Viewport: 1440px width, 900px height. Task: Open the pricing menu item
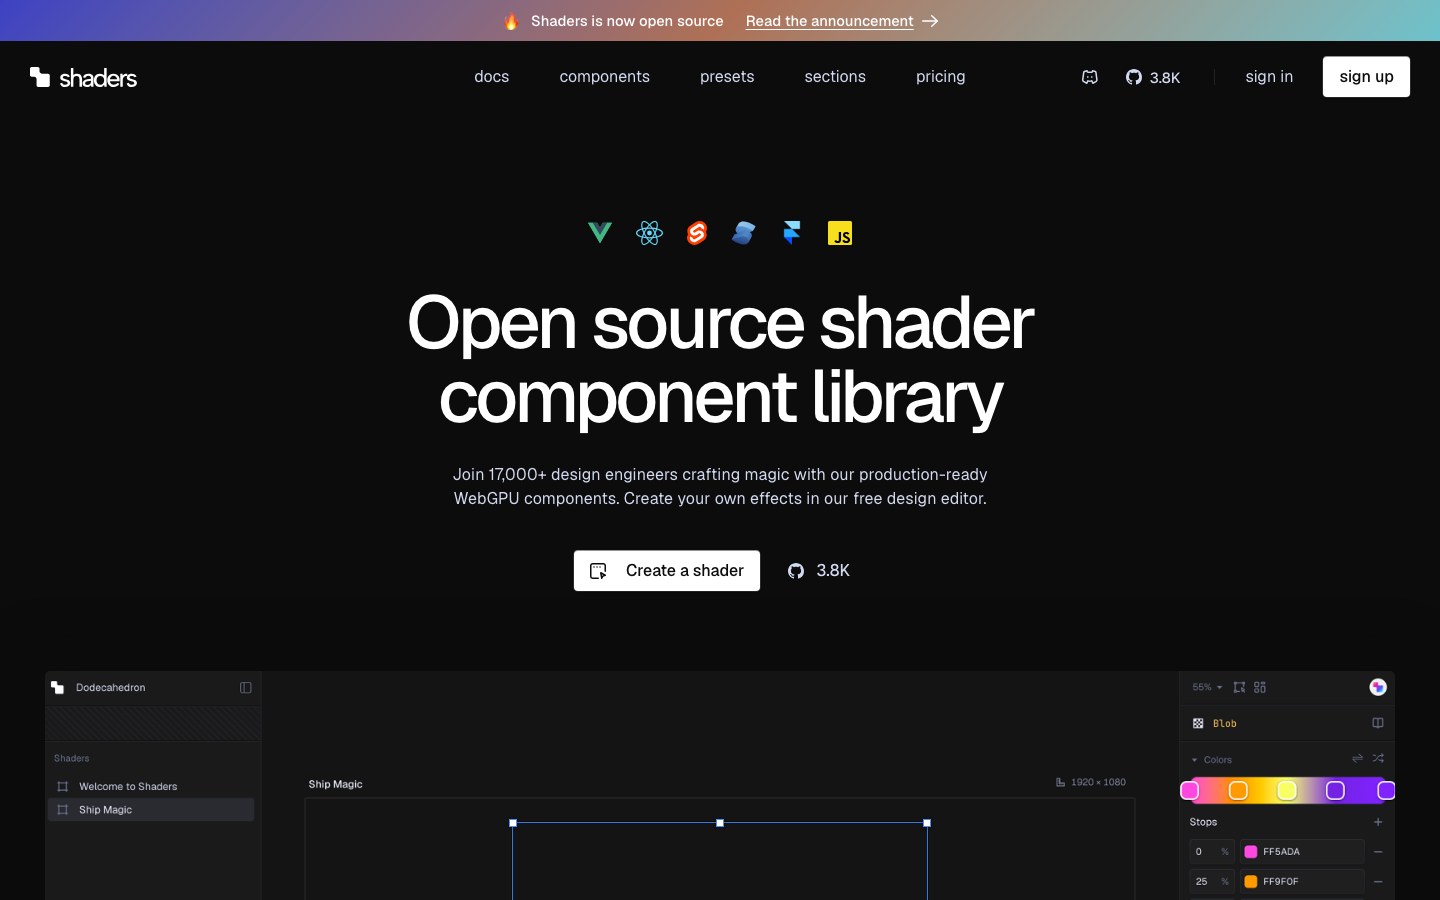940,77
